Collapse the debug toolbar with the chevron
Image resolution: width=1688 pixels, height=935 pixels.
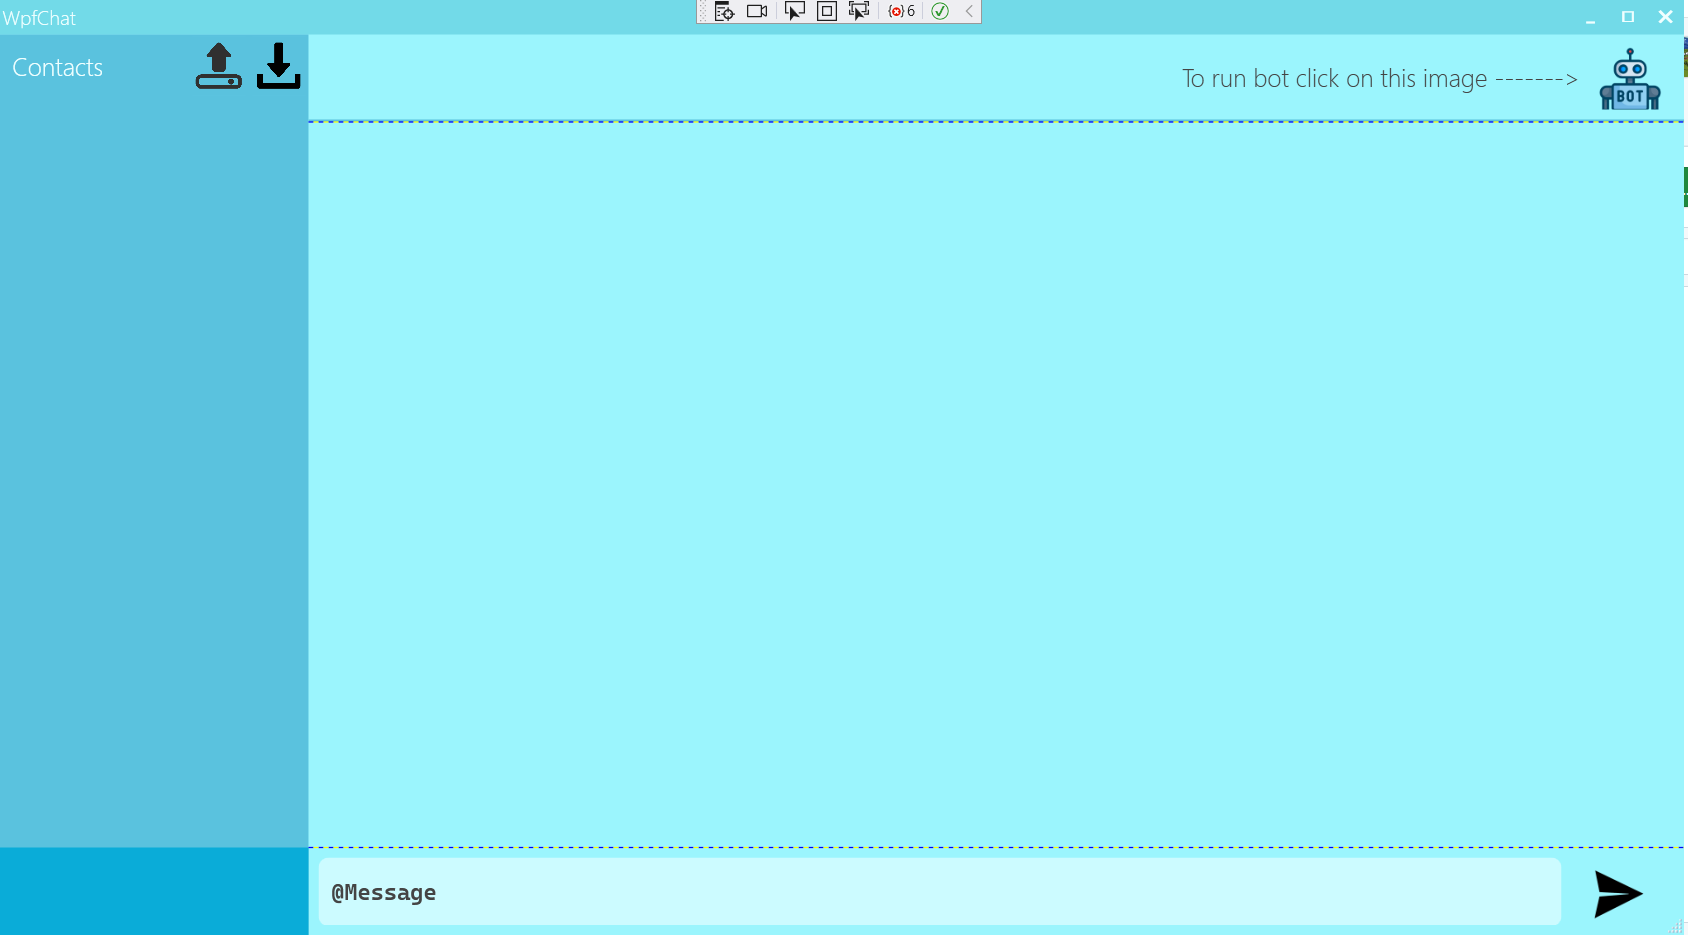967,12
